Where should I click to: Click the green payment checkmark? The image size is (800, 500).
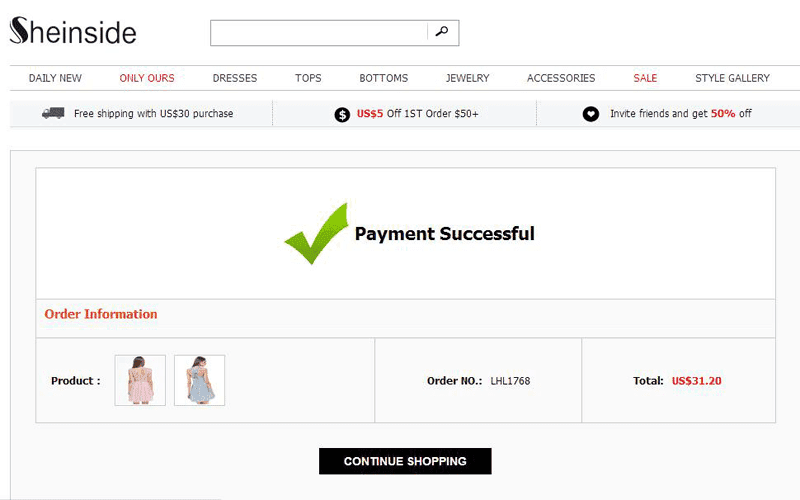click(x=317, y=233)
